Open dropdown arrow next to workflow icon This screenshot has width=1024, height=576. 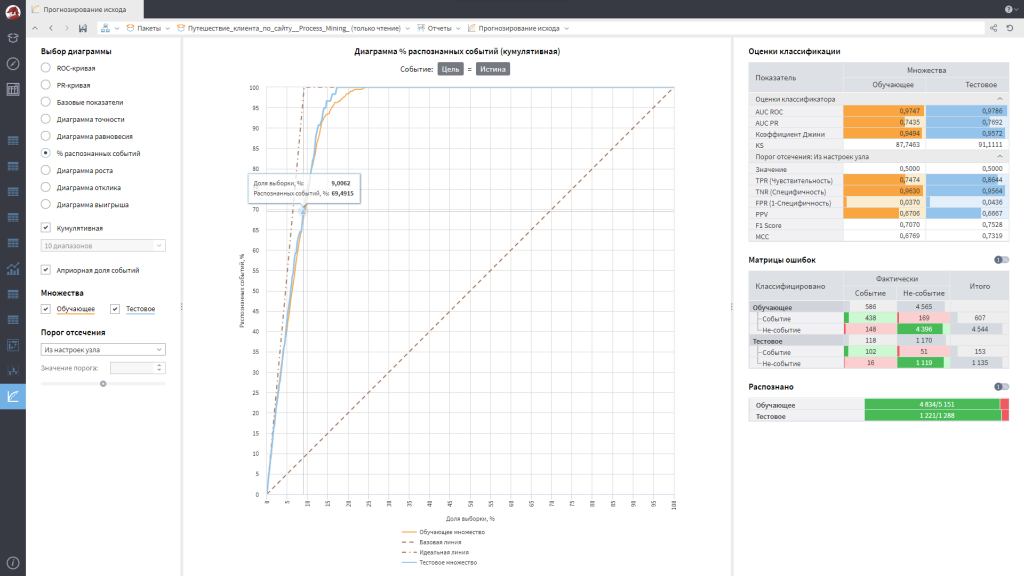tap(117, 28)
